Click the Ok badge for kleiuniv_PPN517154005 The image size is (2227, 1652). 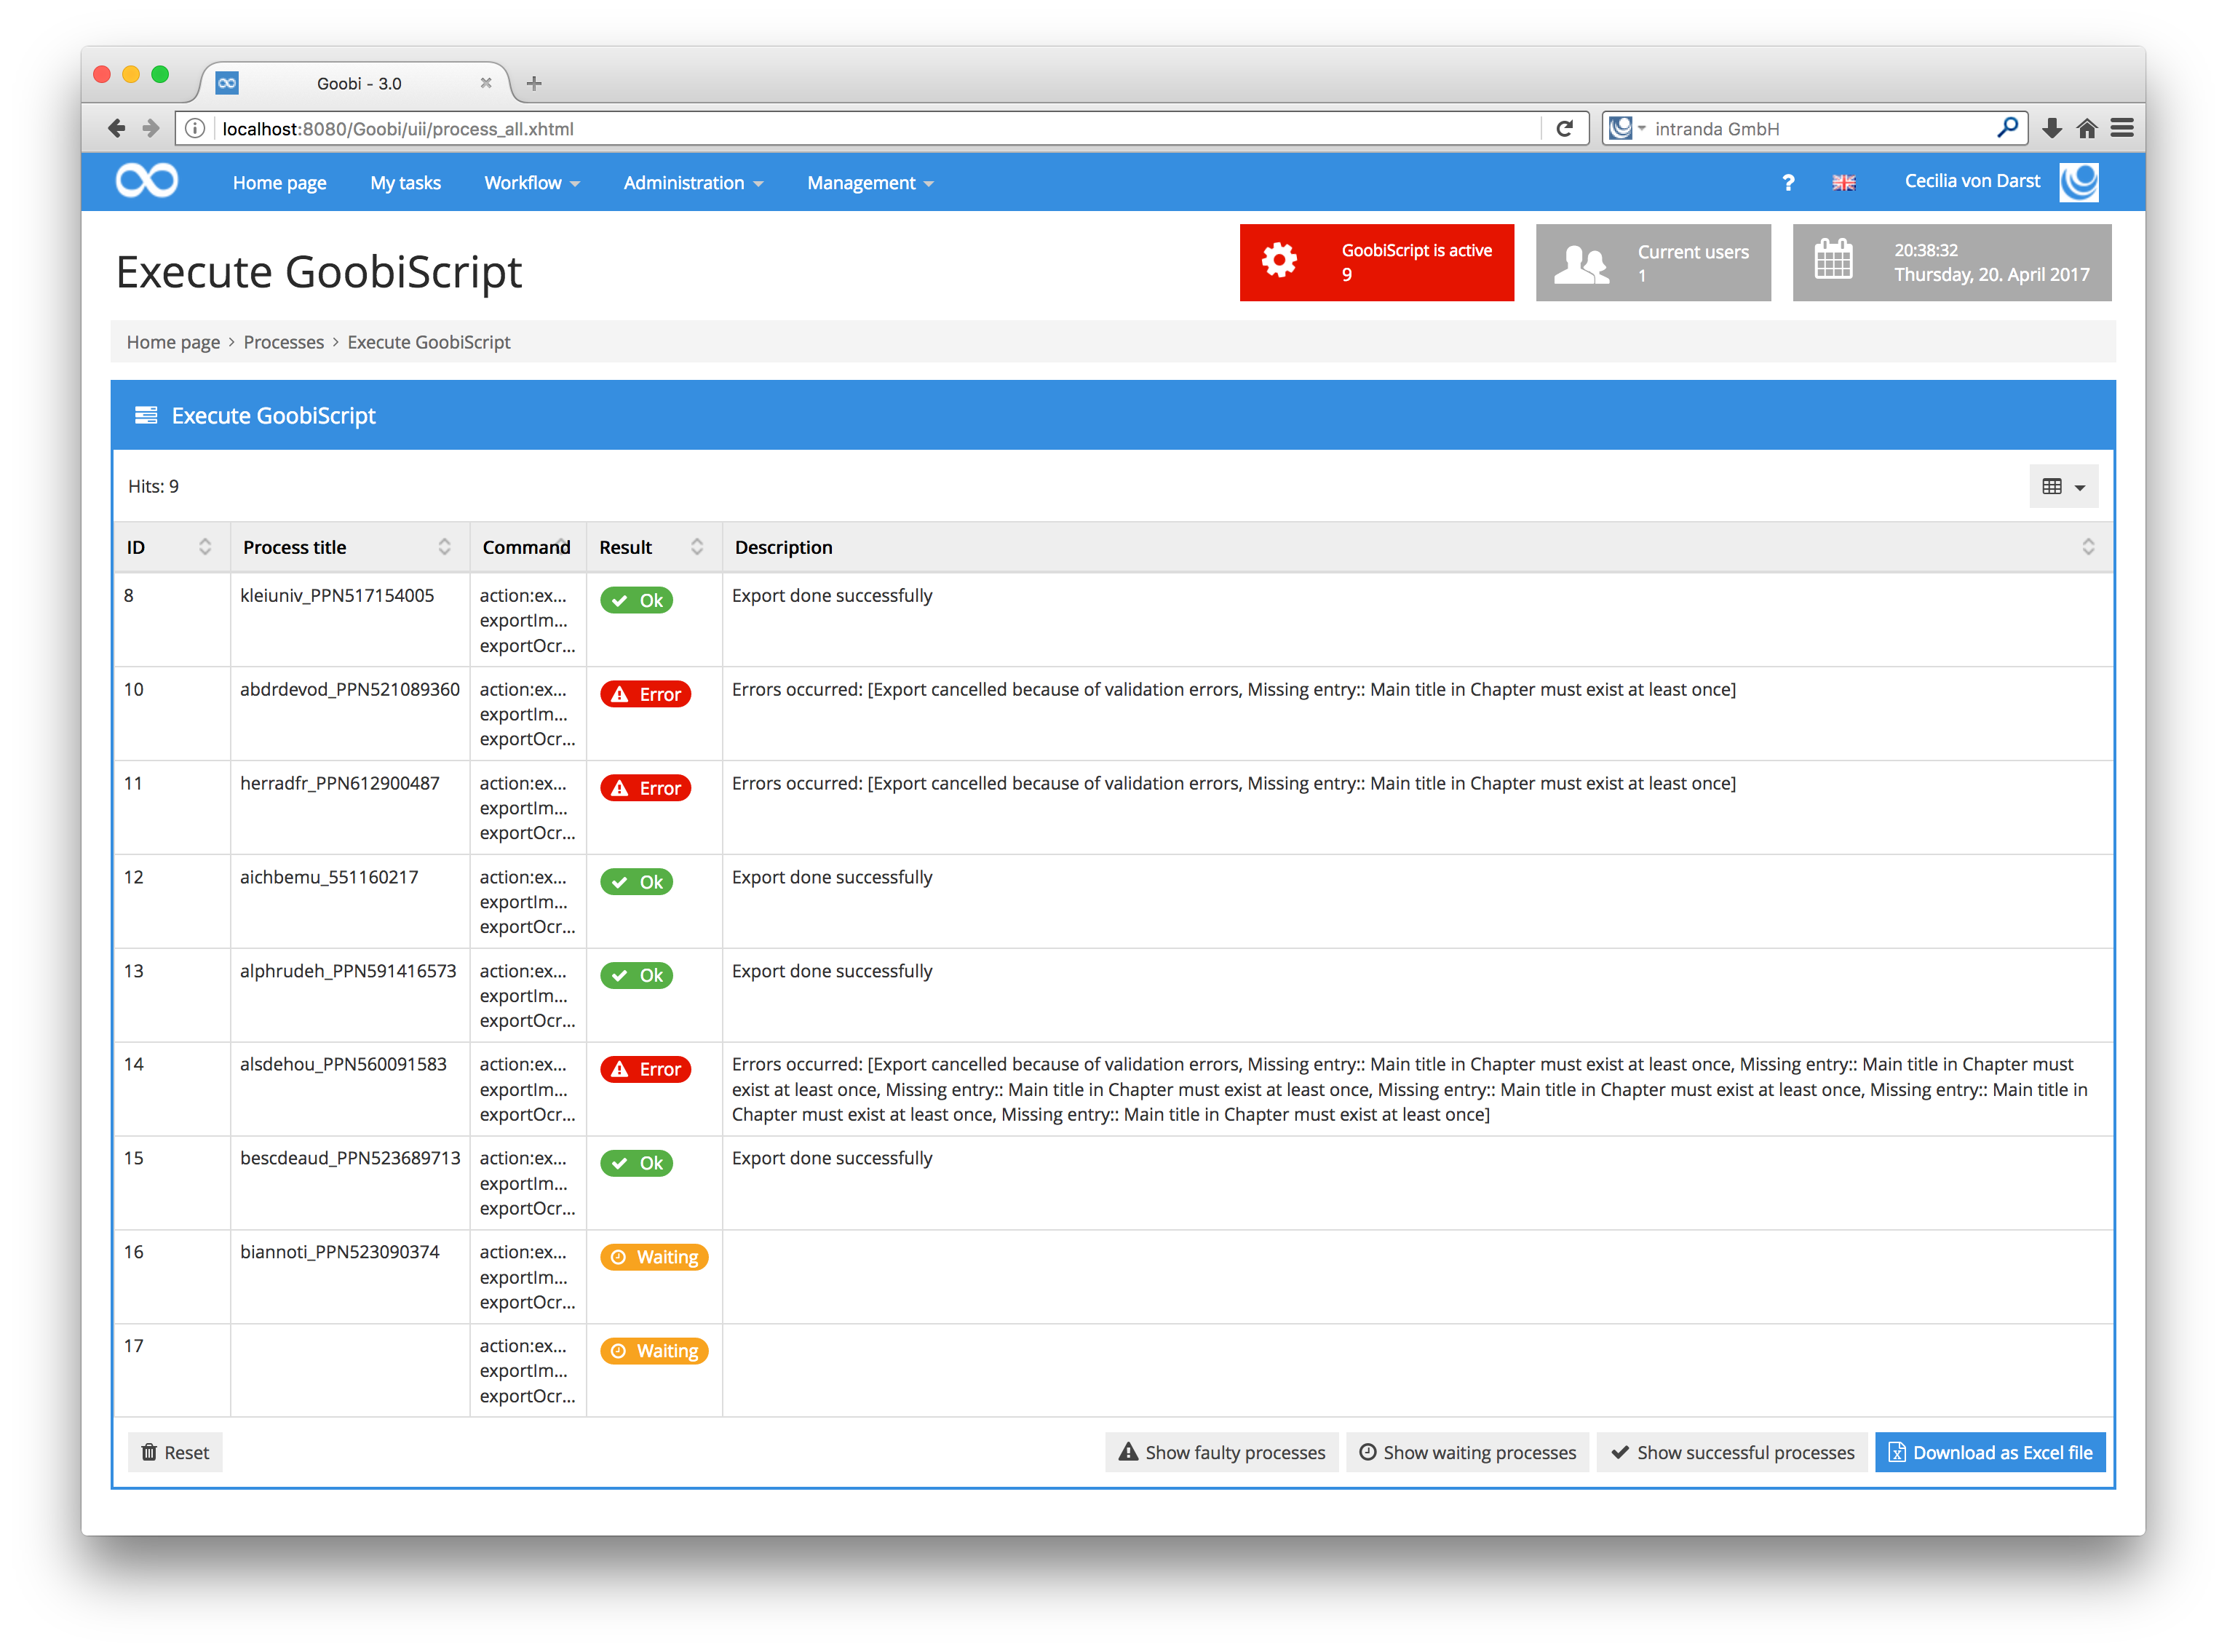pos(636,600)
